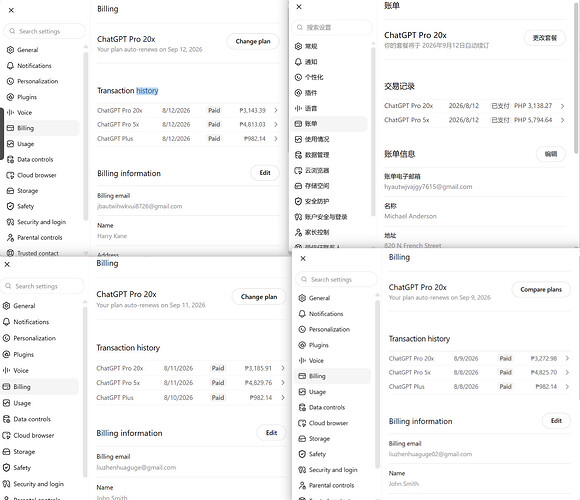Select 数据管理 in the Chinese settings sidebar
This screenshot has height=500, width=580.
click(329, 155)
